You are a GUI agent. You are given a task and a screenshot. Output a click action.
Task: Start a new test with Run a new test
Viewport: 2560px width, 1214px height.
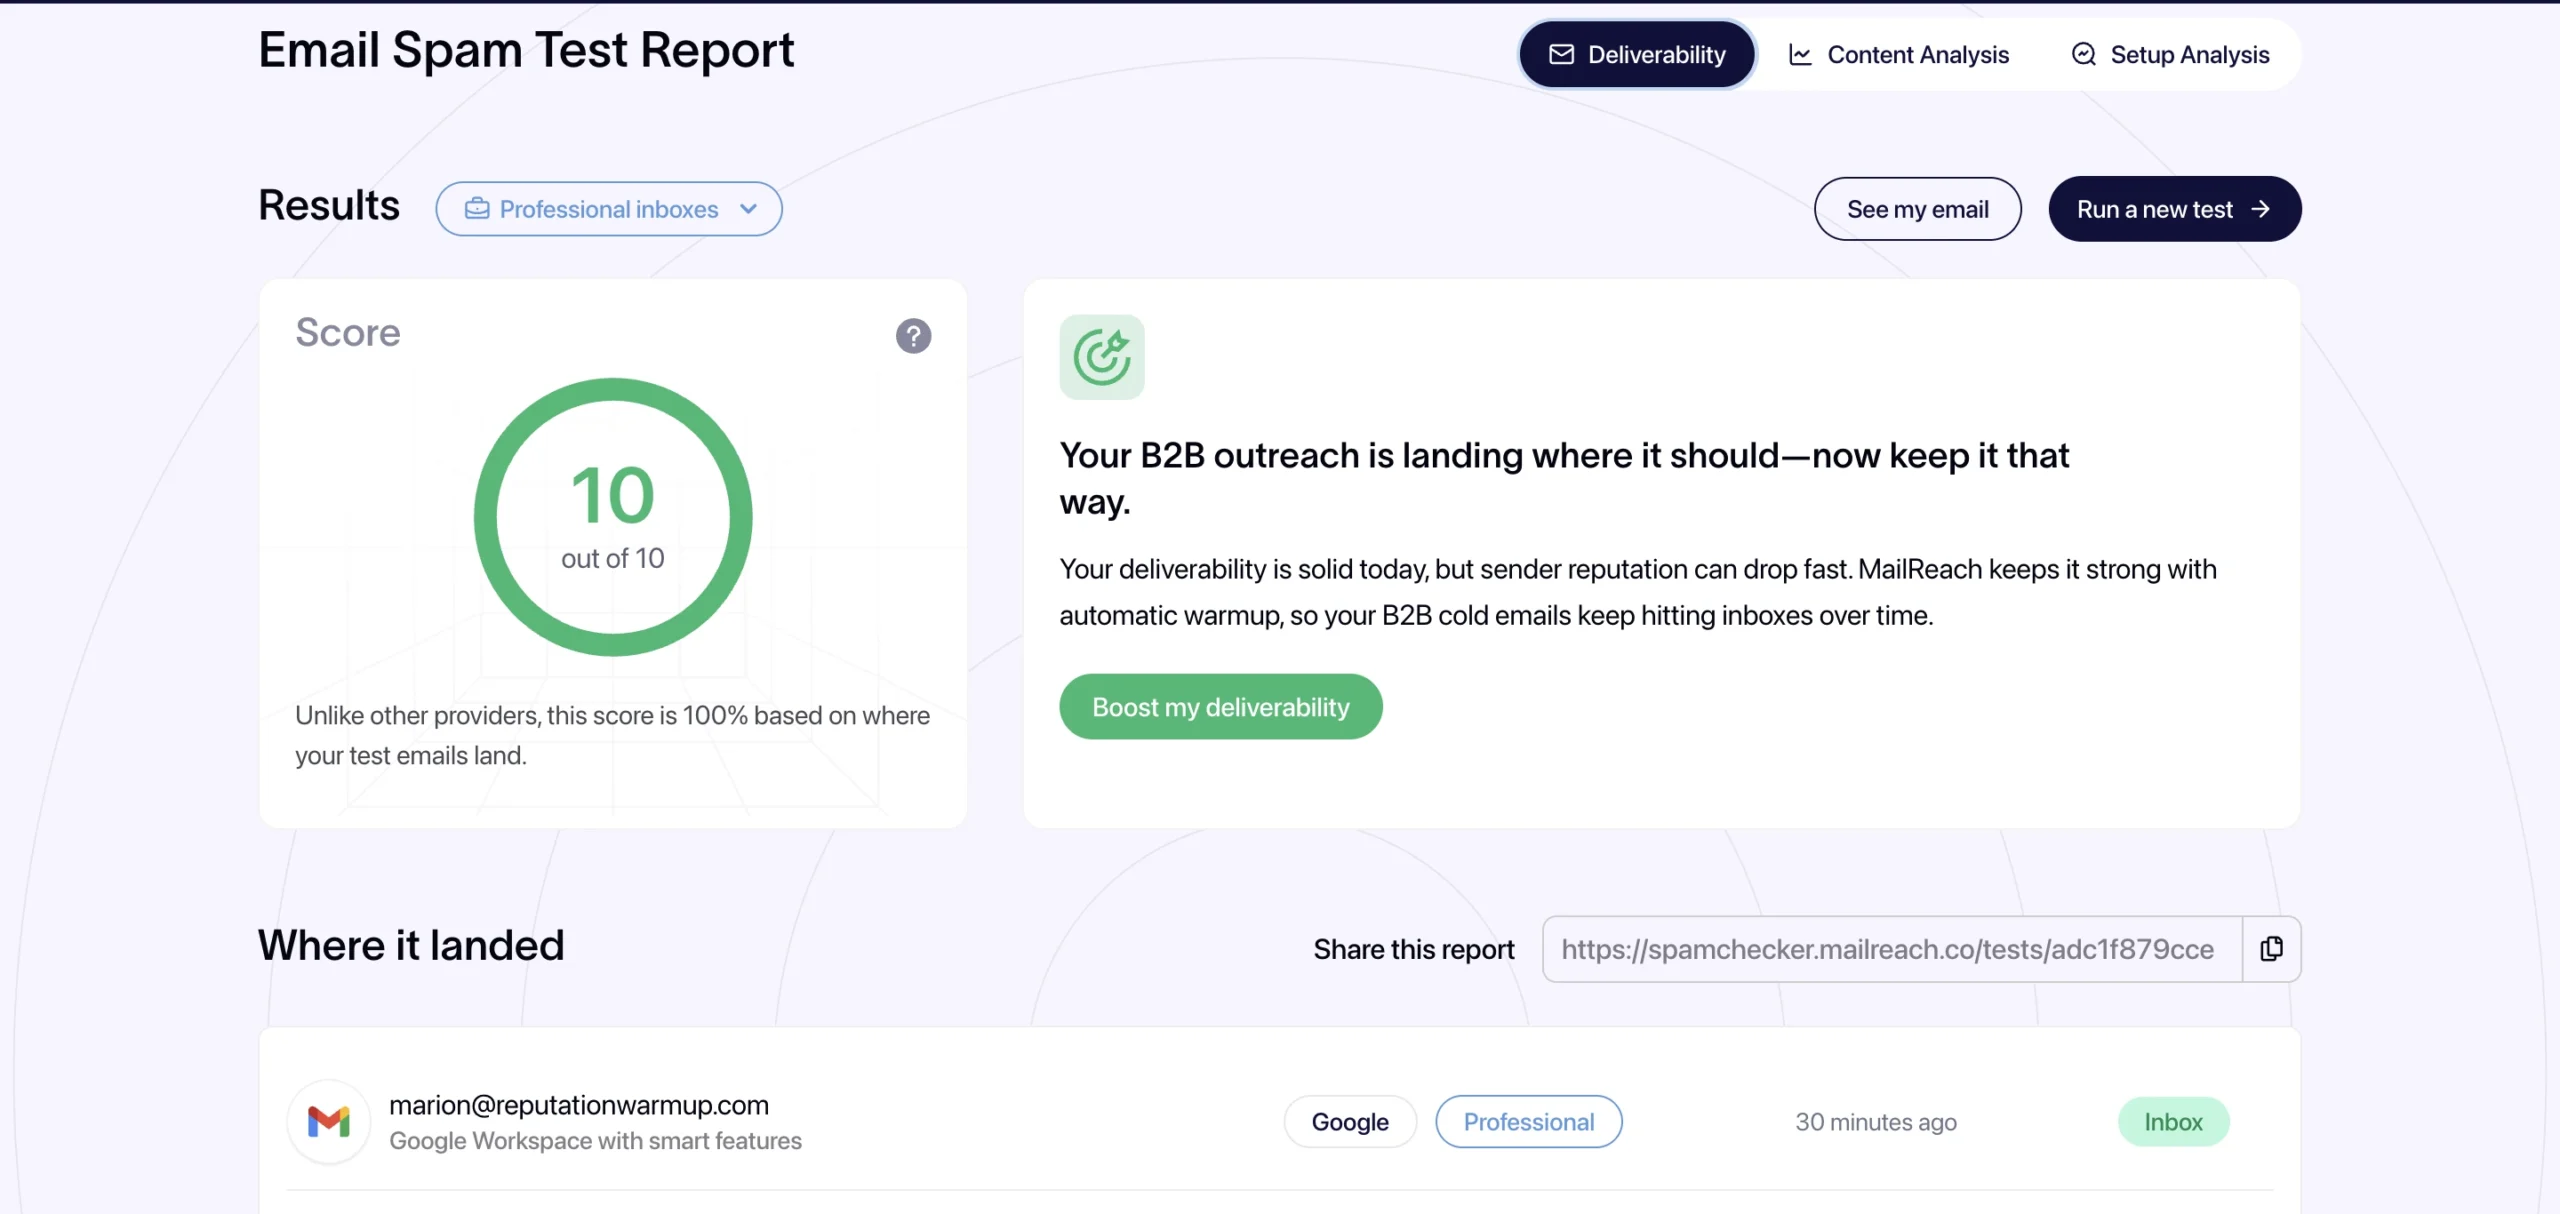(x=2174, y=209)
